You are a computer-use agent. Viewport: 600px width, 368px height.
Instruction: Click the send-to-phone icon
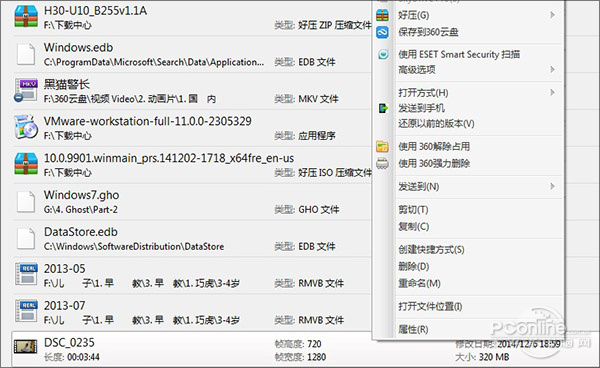point(383,108)
